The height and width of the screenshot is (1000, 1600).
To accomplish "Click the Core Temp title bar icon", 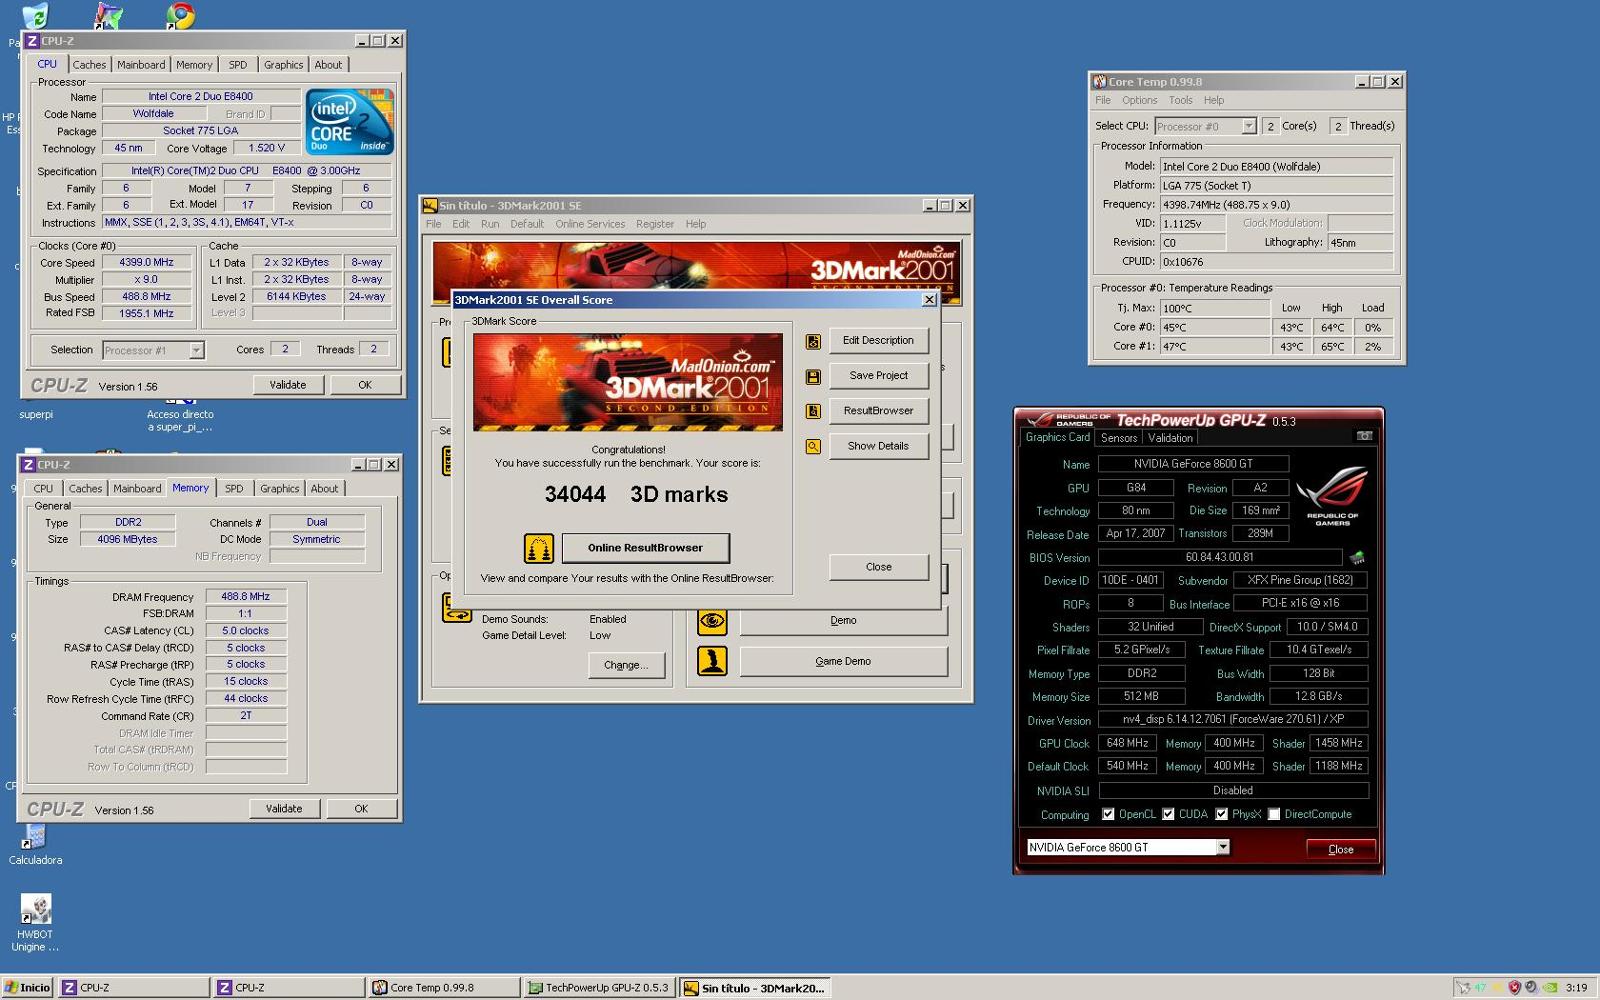I will pos(1100,82).
